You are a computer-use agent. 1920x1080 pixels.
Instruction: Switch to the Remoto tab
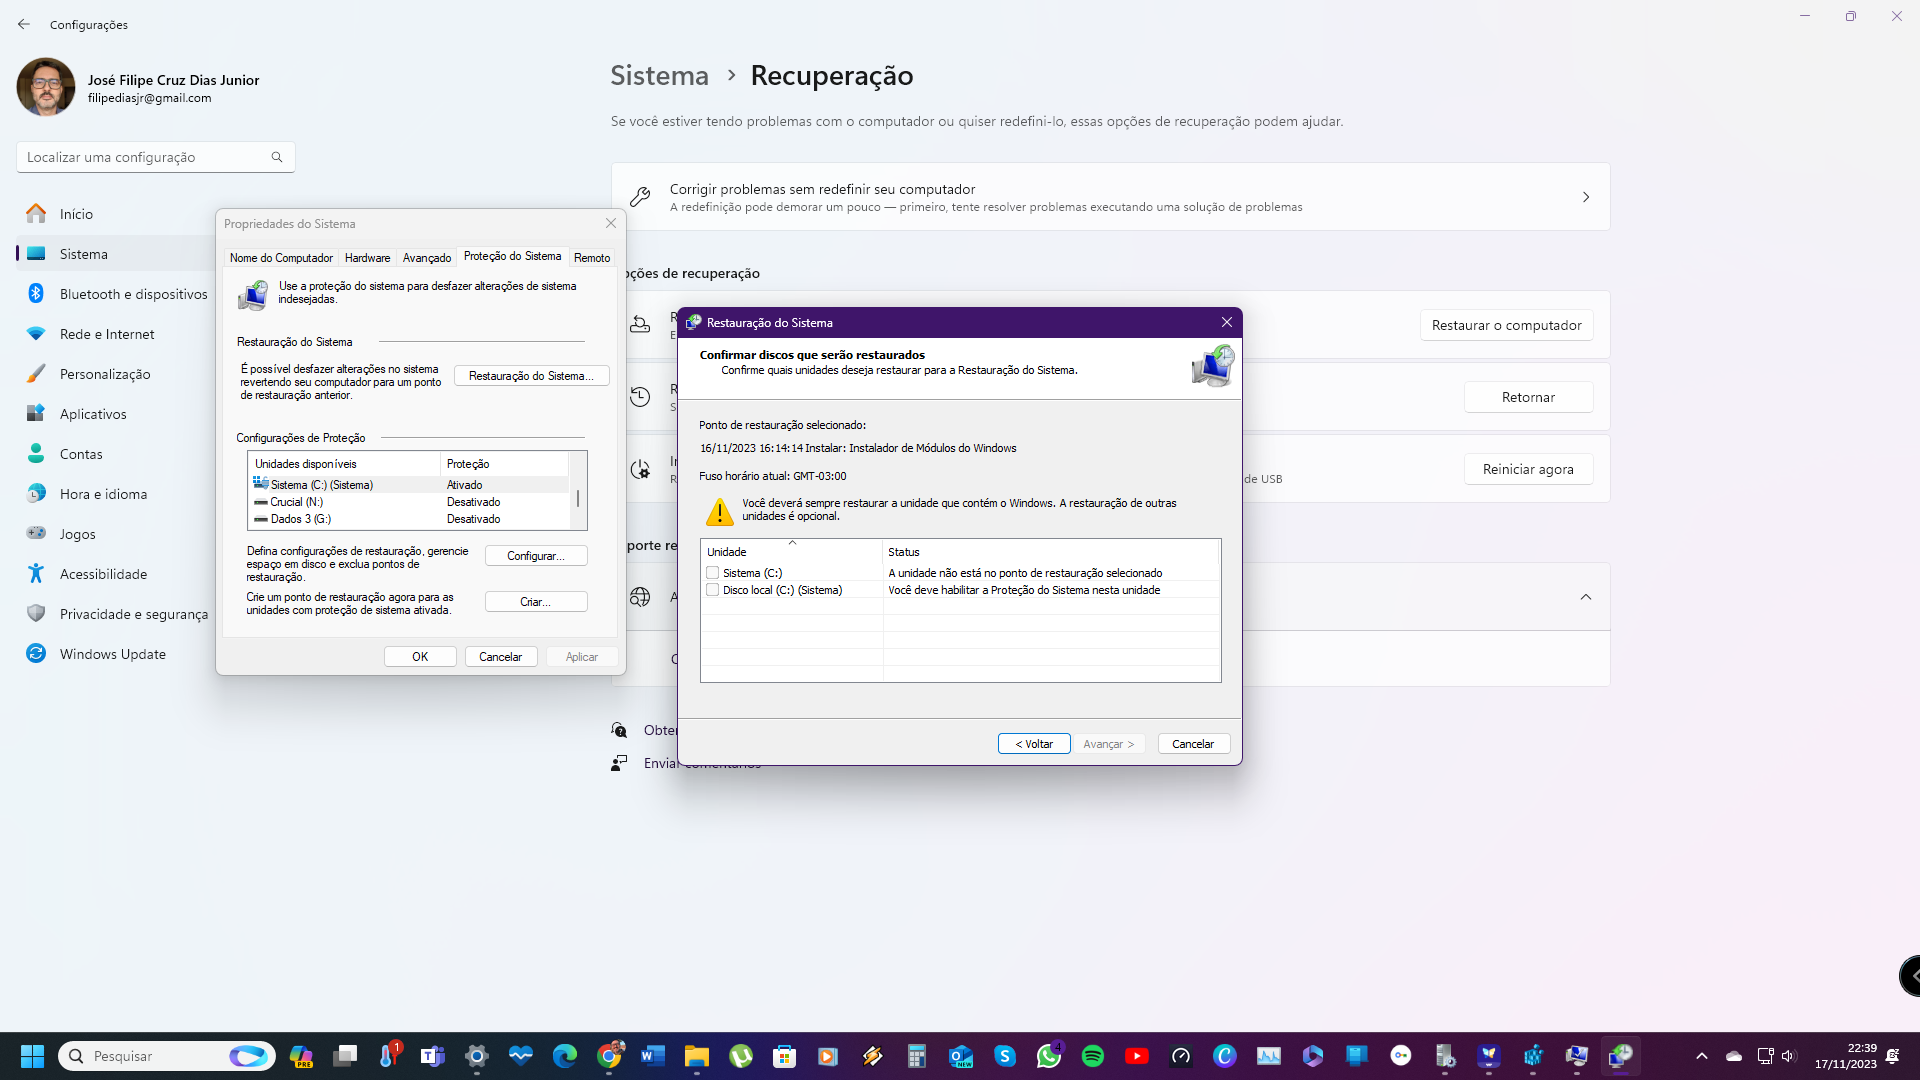[x=592, y=258]
